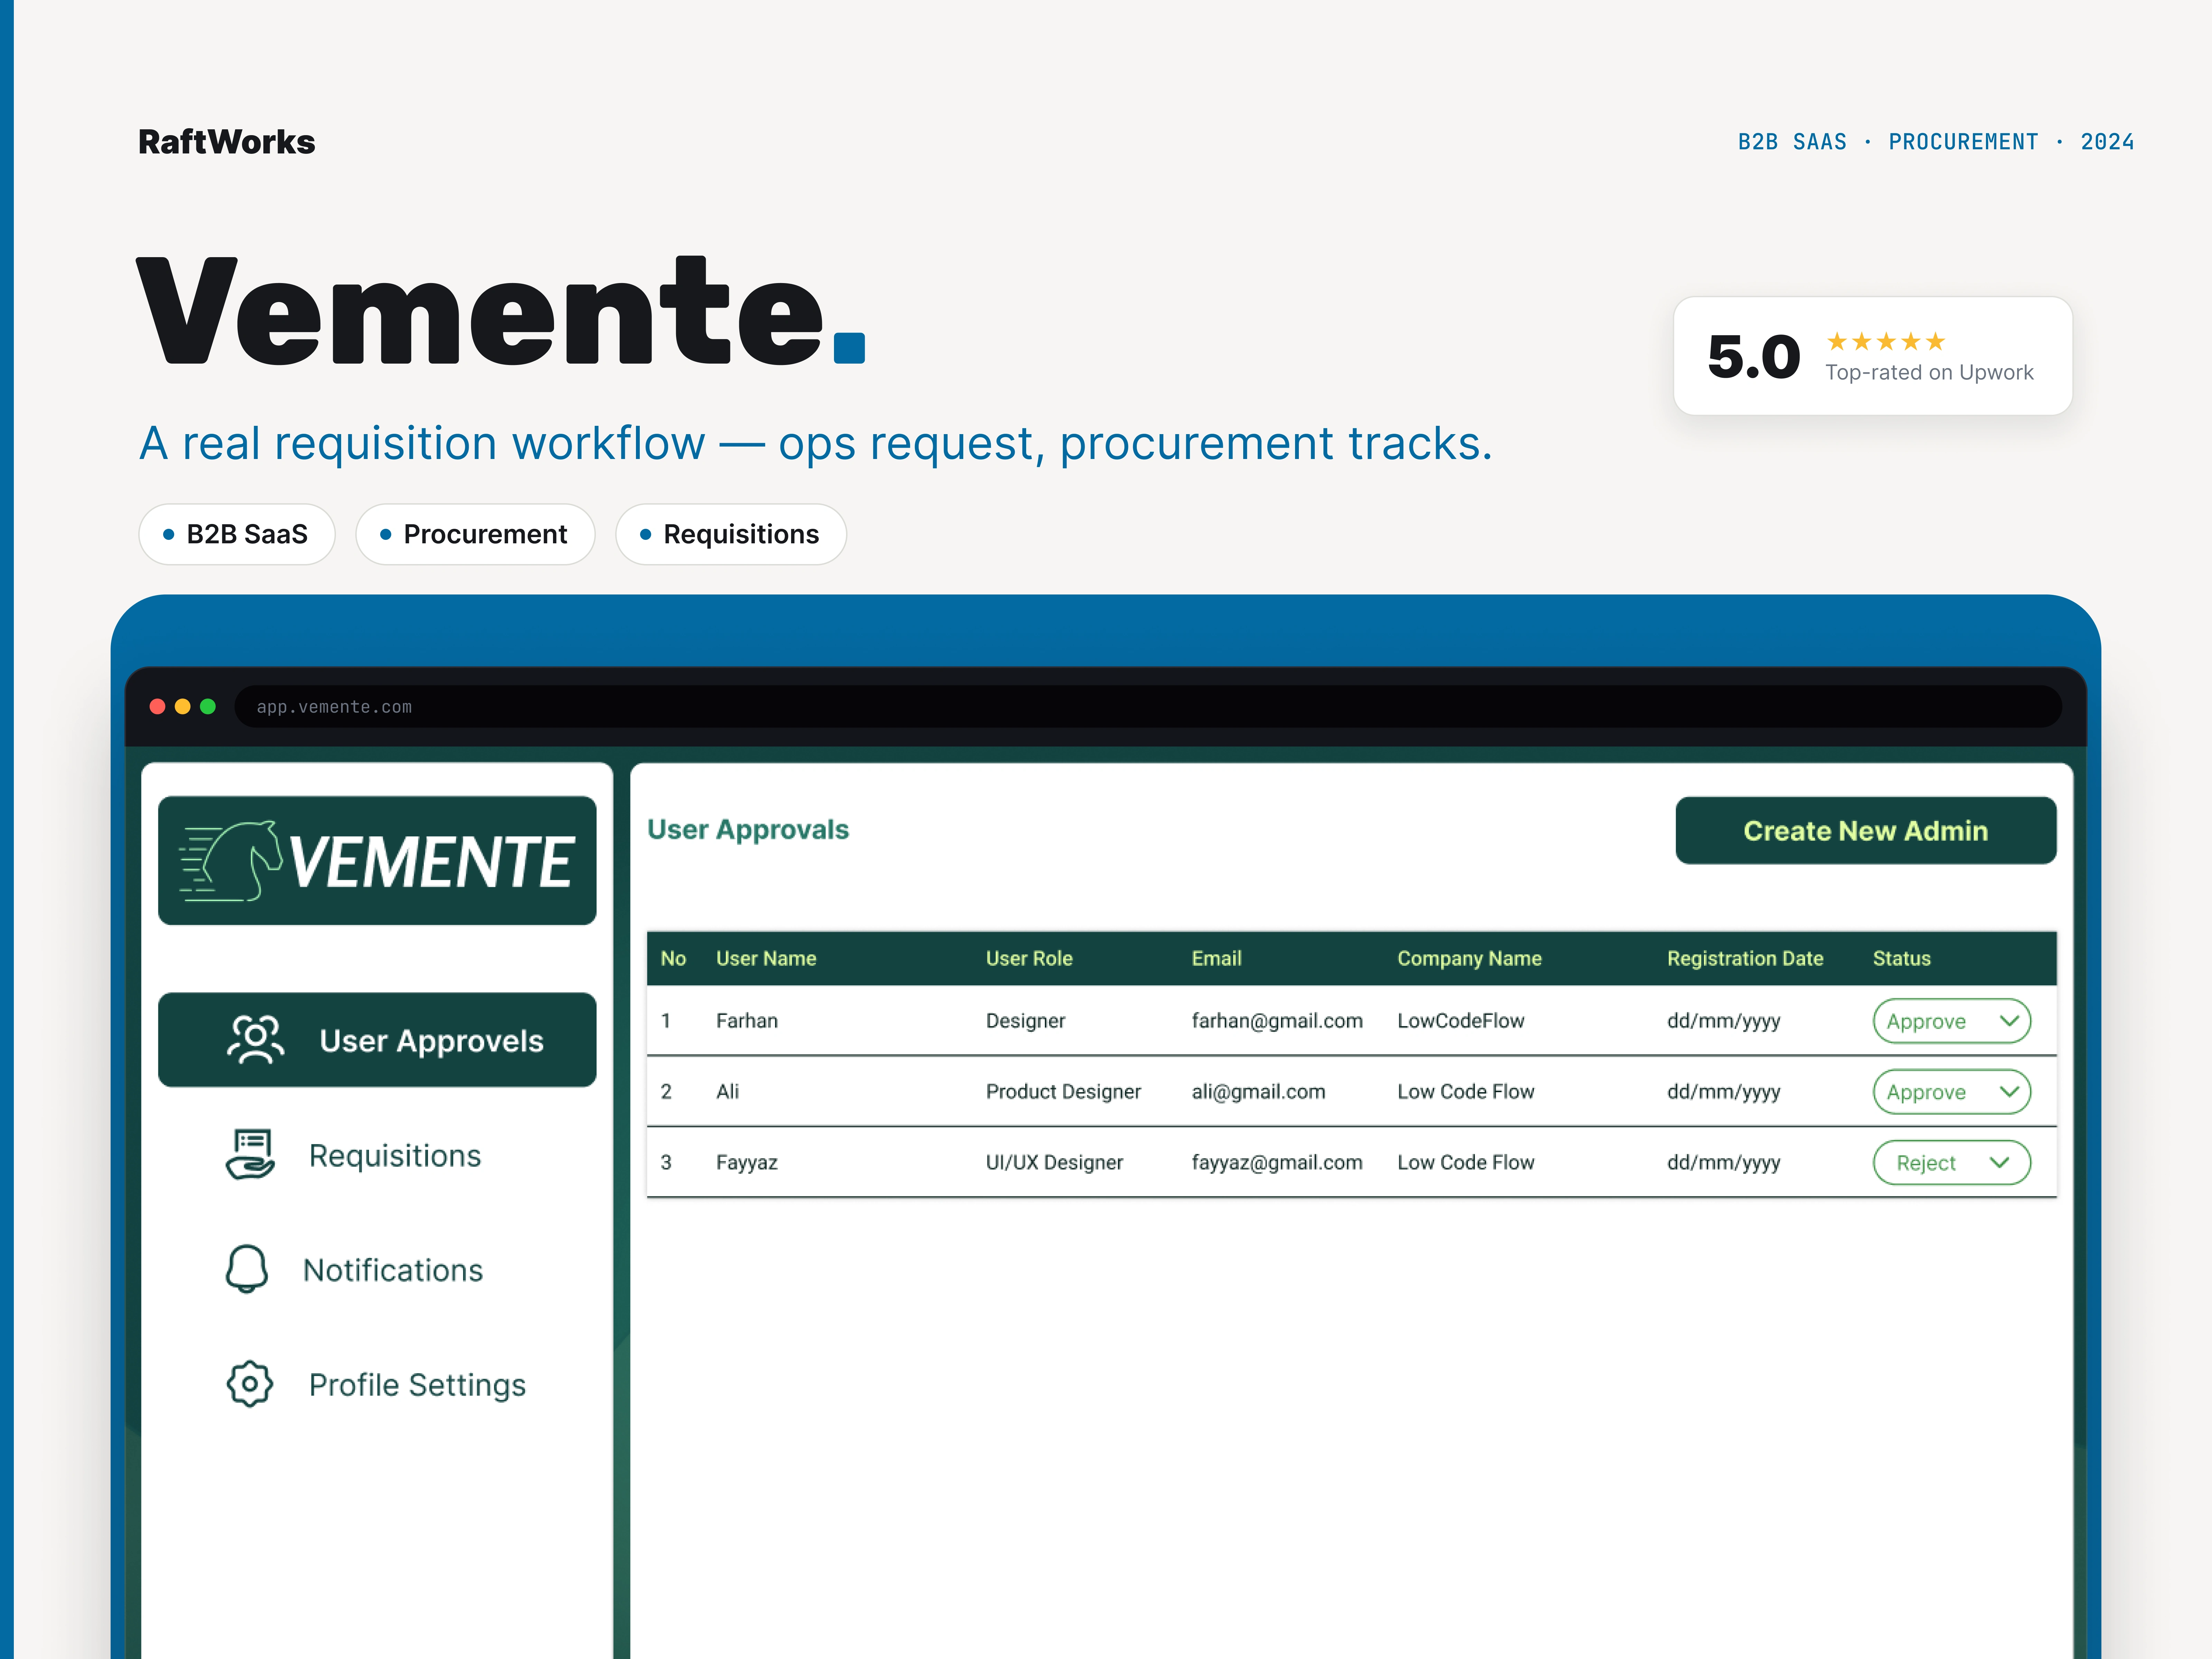Click Ali's Low Code Flow company cell
The width and height of the screenshot is (2212, 1659).
tap(1466, 1092)
